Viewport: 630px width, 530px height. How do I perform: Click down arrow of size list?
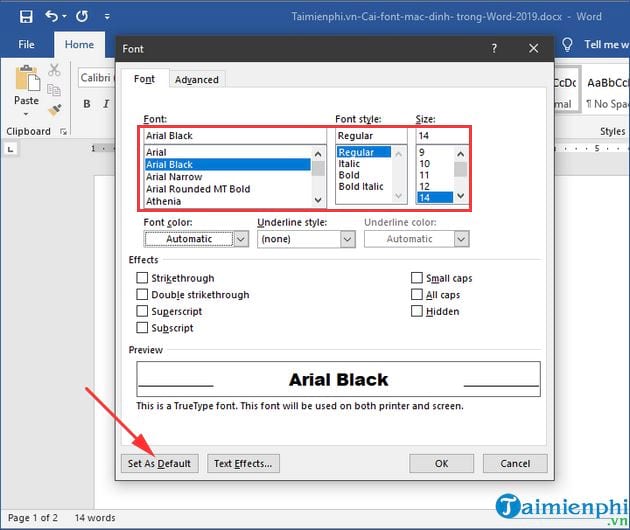point(461,196)
